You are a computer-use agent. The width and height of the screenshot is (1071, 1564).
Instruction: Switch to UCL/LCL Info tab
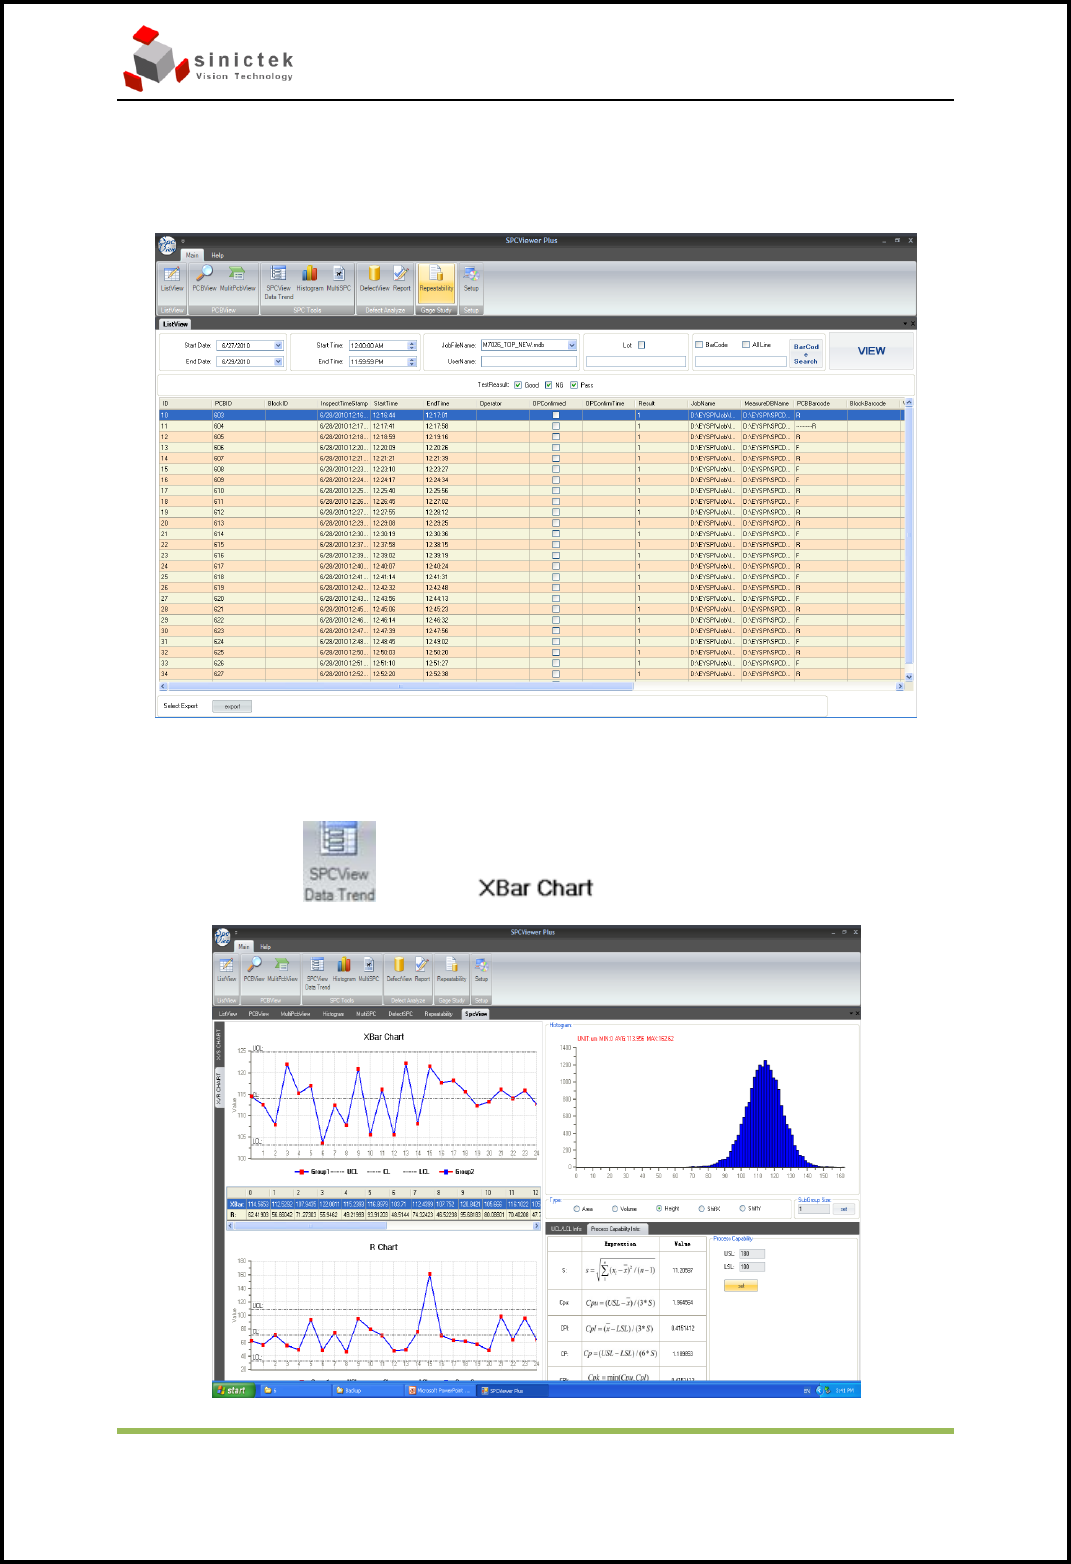[567, 1228]
